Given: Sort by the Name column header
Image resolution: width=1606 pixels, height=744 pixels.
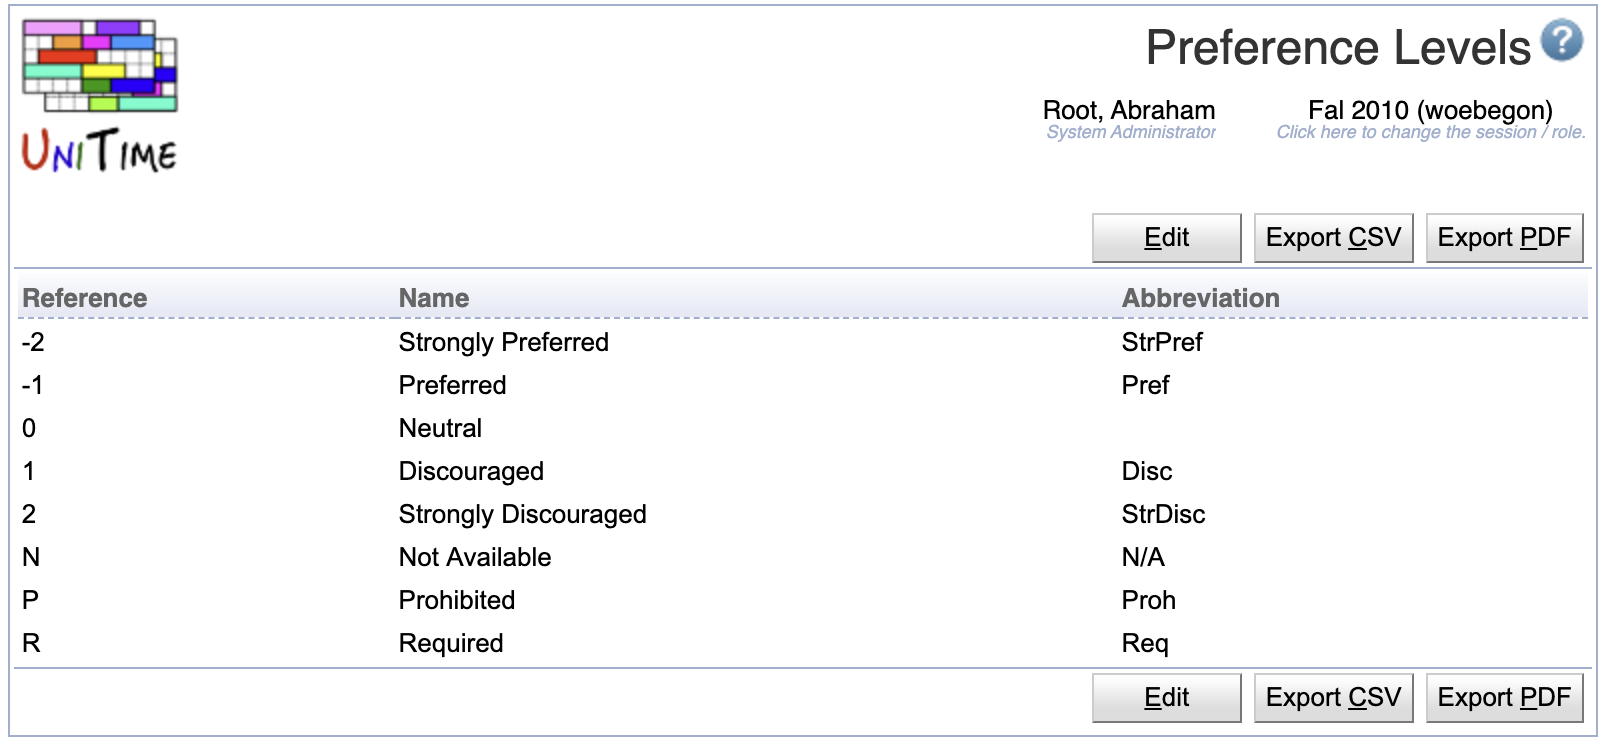Looking at the screenshot, I should (434, 298).
